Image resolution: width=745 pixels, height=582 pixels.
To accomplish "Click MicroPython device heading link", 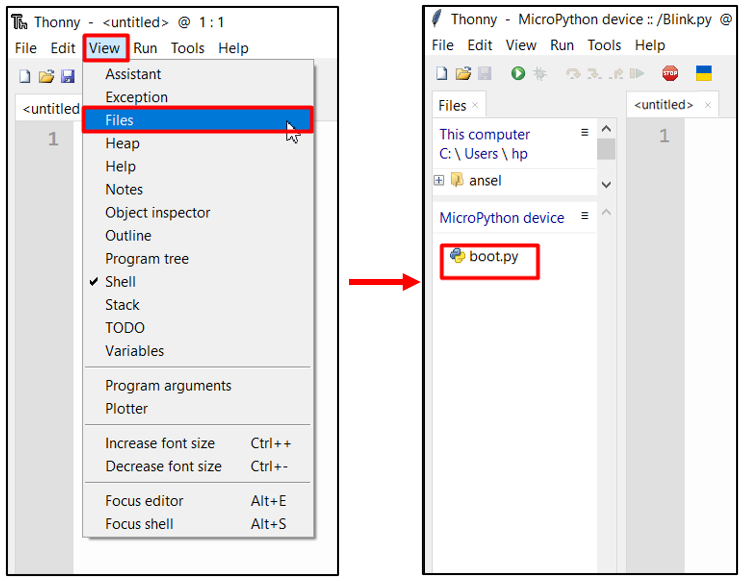I will 502,218.
